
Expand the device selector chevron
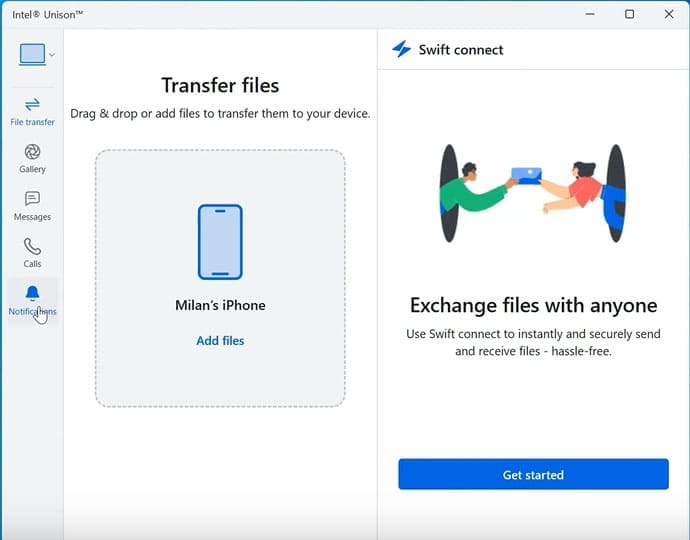52,56
